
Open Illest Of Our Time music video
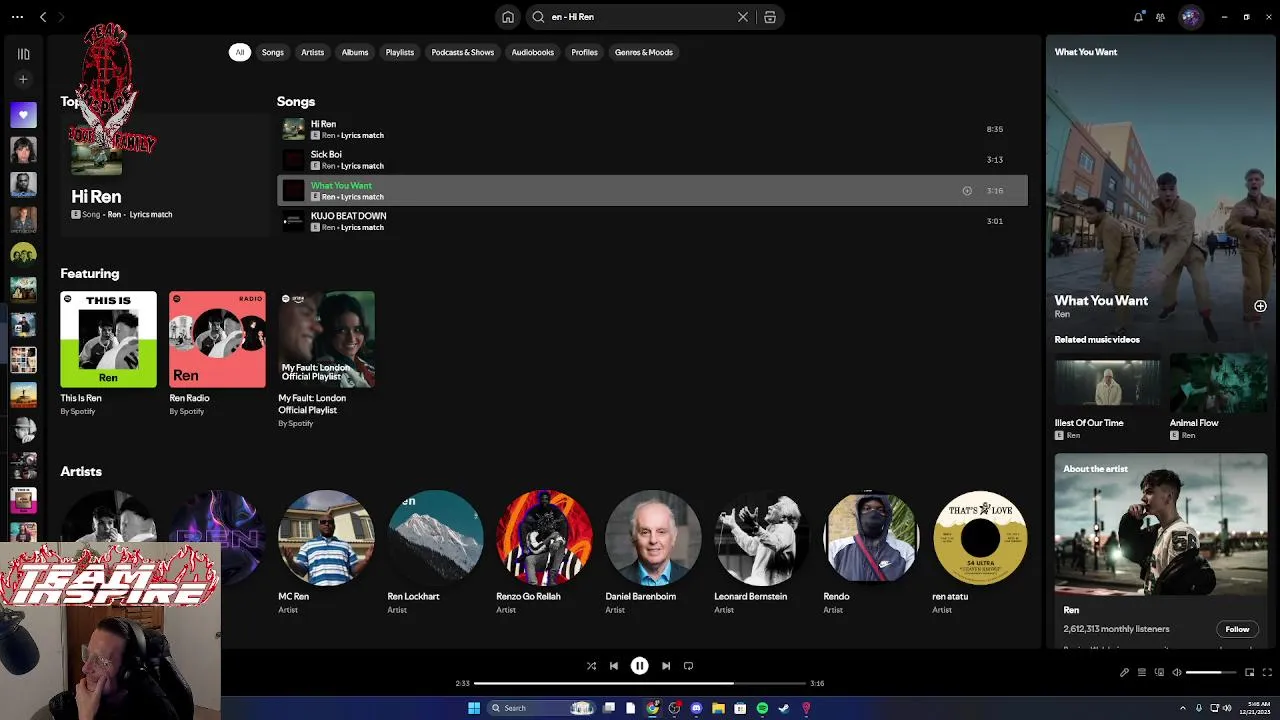(x=1107, y=382)
